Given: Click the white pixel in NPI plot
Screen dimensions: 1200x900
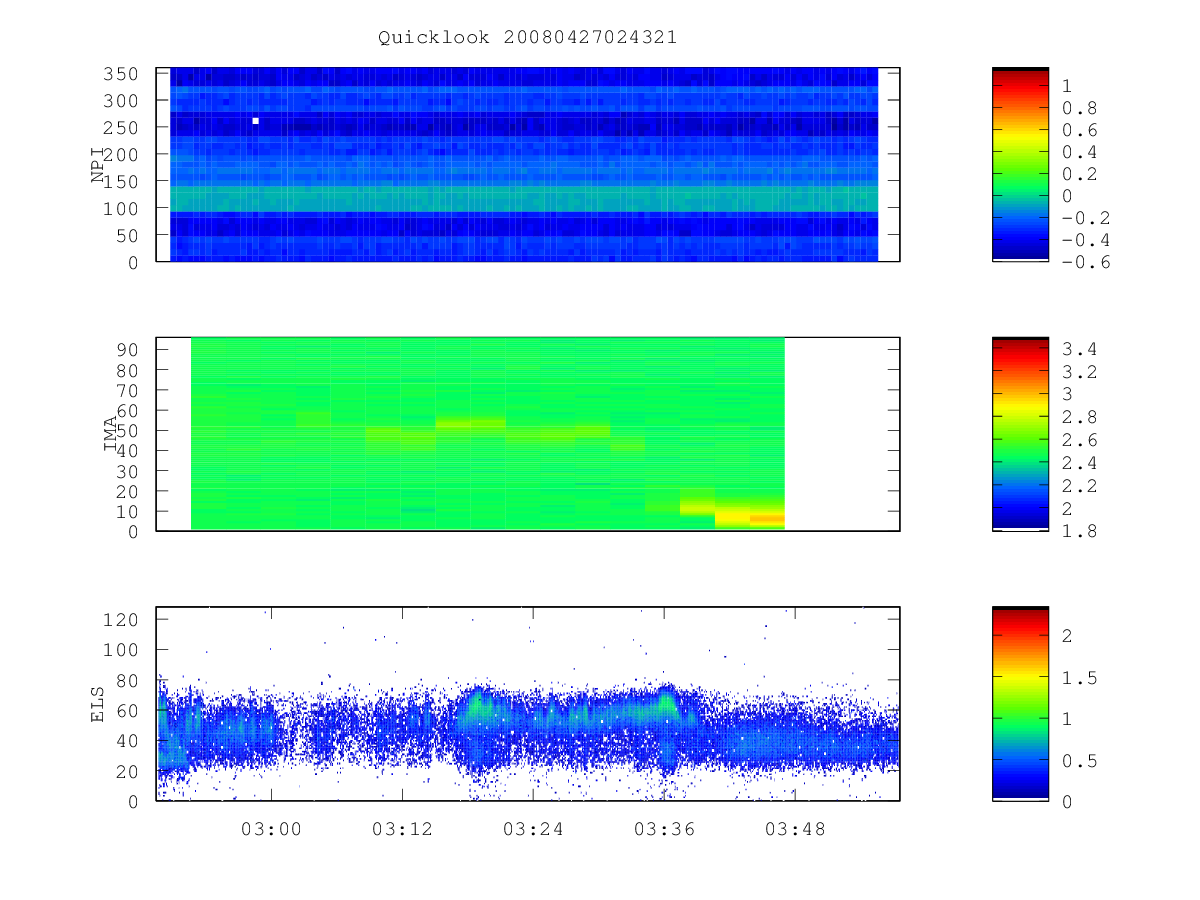Looking at the screenshot, I should 256,121.
